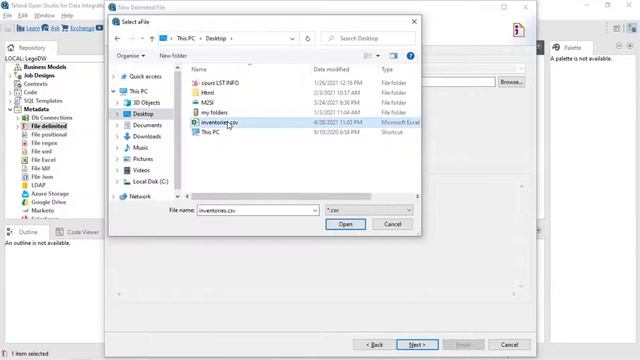This screenshot has height=360, width=640.
Task: Open 3D Objects in navigation pane
Action: [147, 102]
